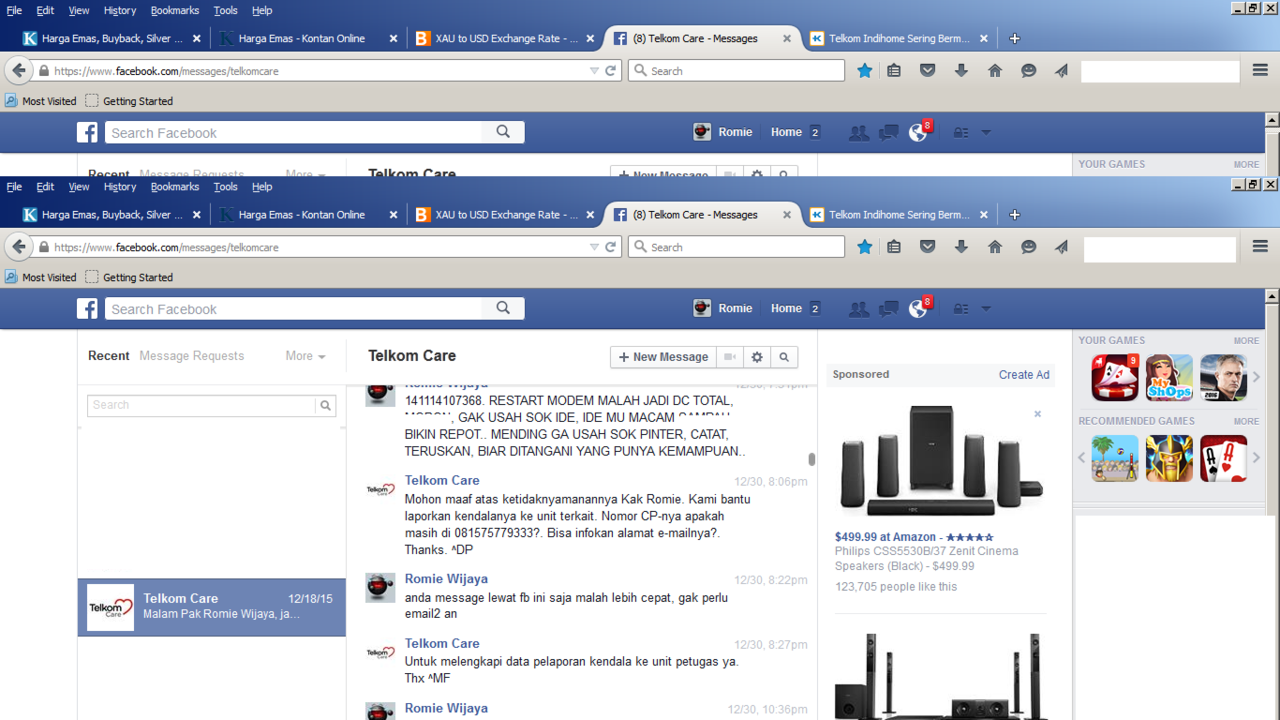The width and height of the screenshot is (1280, 720).
Task: Open Telkom Care conversation dated 12/18/15
Action: click(212, 607)
